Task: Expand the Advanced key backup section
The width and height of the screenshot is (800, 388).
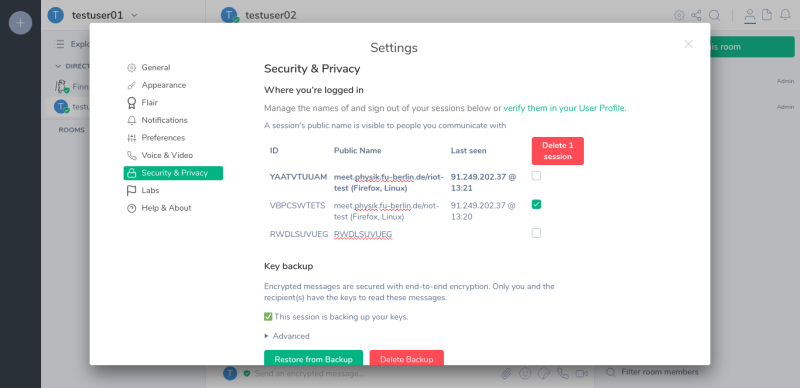Action: 287,336
